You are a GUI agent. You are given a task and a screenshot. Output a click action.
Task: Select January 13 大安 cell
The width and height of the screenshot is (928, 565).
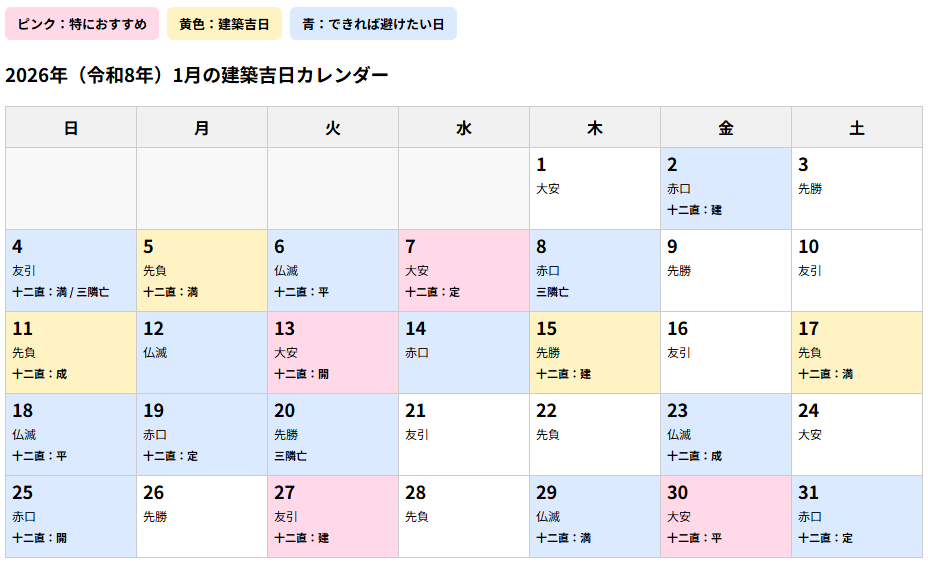333,353
